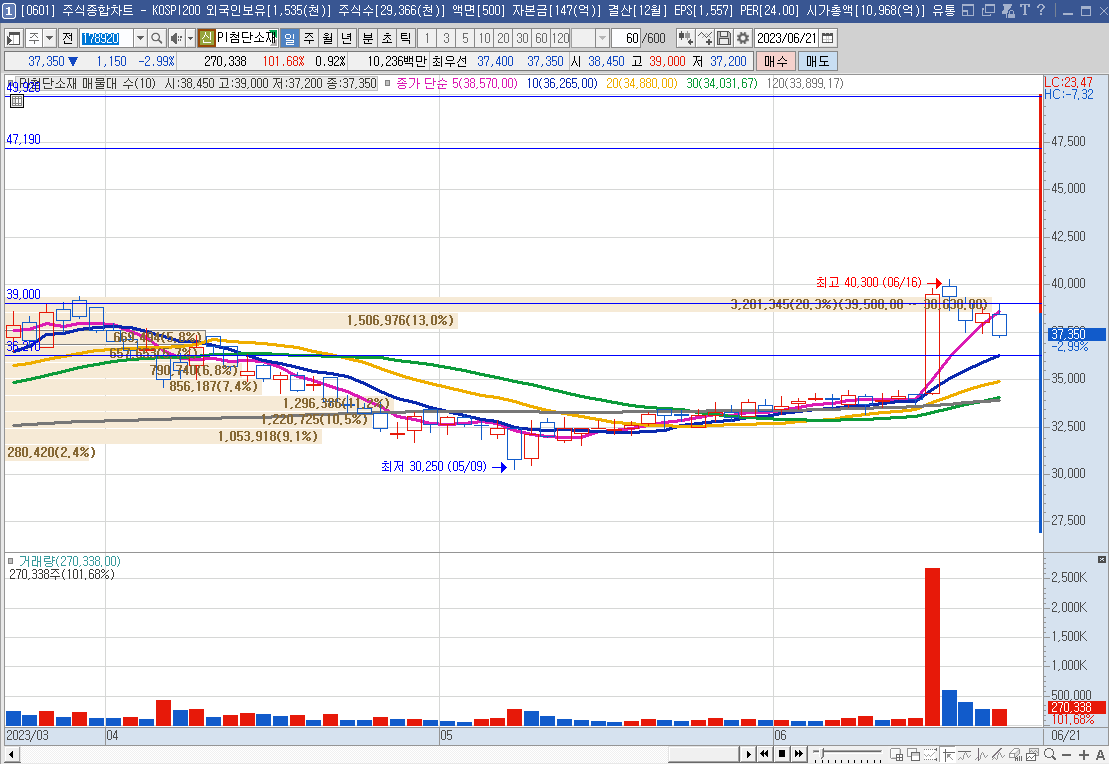This screenshot has height=764, width=1109.
Task: Select the 30 interval tab
Action: click(x=522, y=38)
